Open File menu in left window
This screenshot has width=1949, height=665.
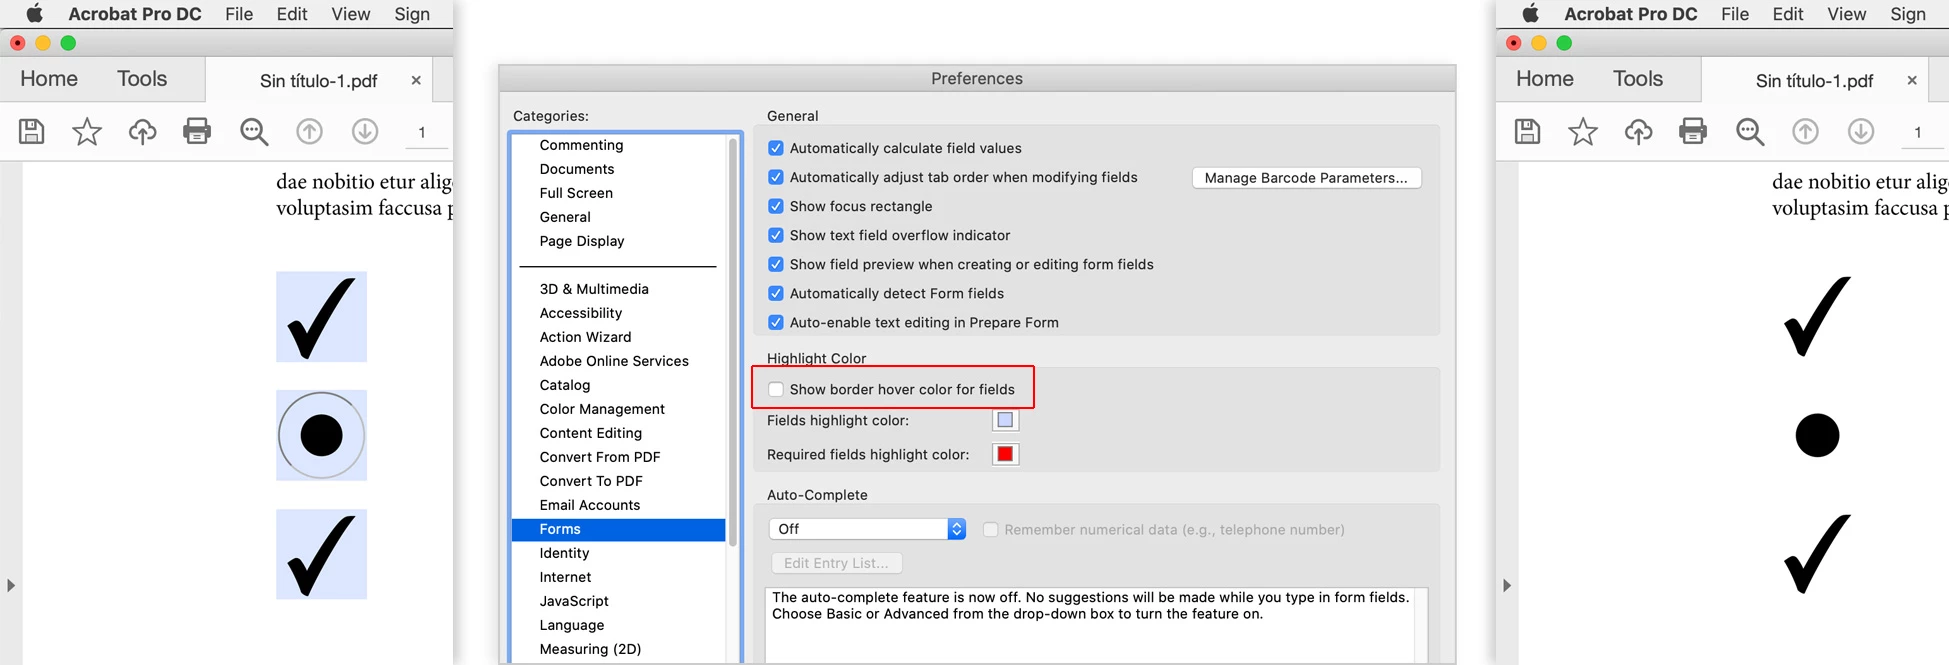tap(239, 14)
